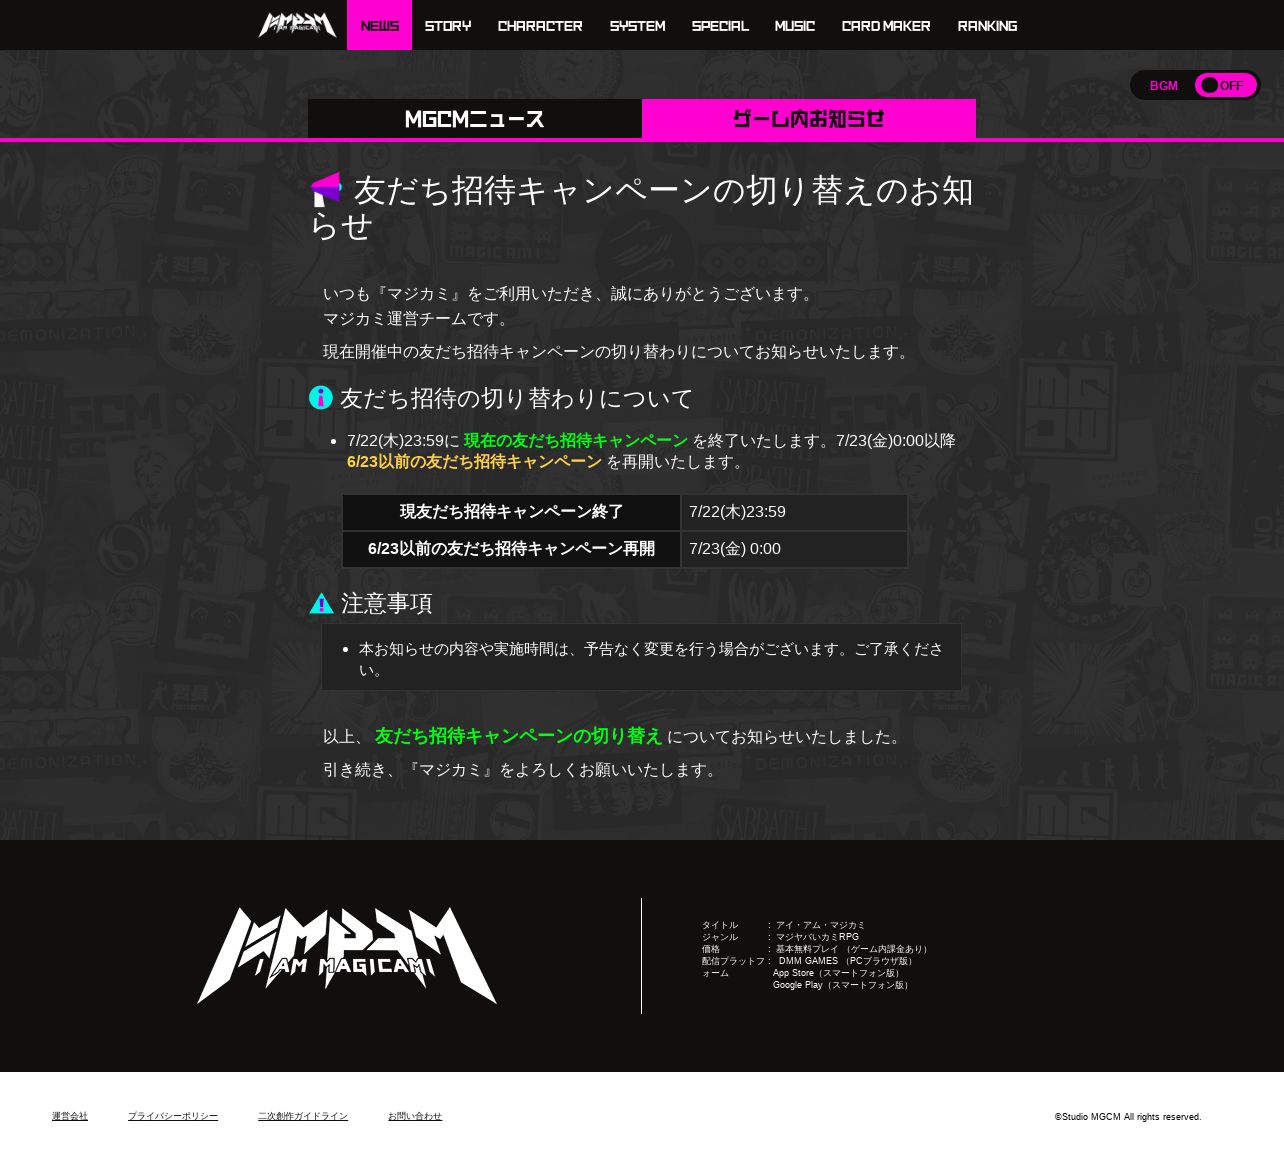Image resolution: width=1284 pixels, height=1161 pixels.
Task: Switch to the MGCMニュース tab
Action: click(x=475, y=119)
